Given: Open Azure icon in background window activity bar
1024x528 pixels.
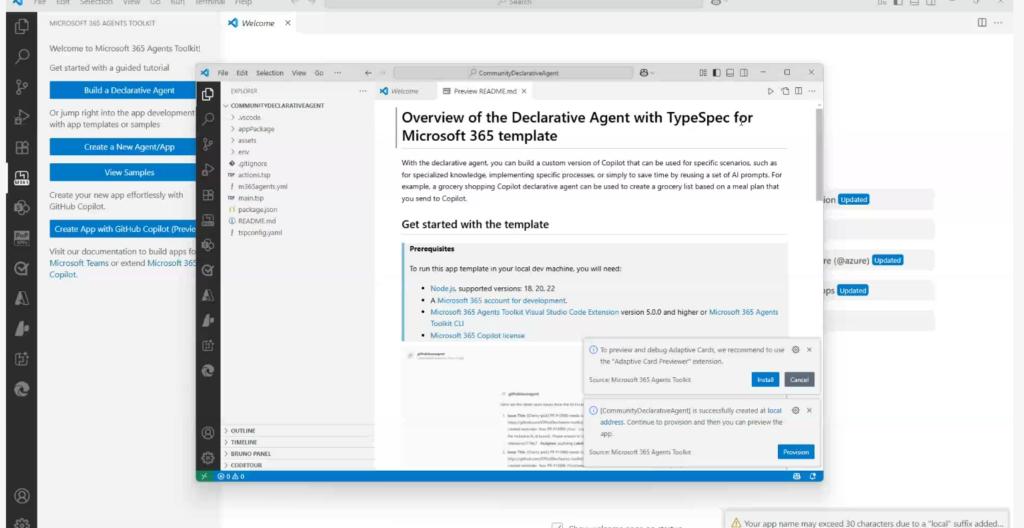Looking at the screenshot, I should pos(22,299).
